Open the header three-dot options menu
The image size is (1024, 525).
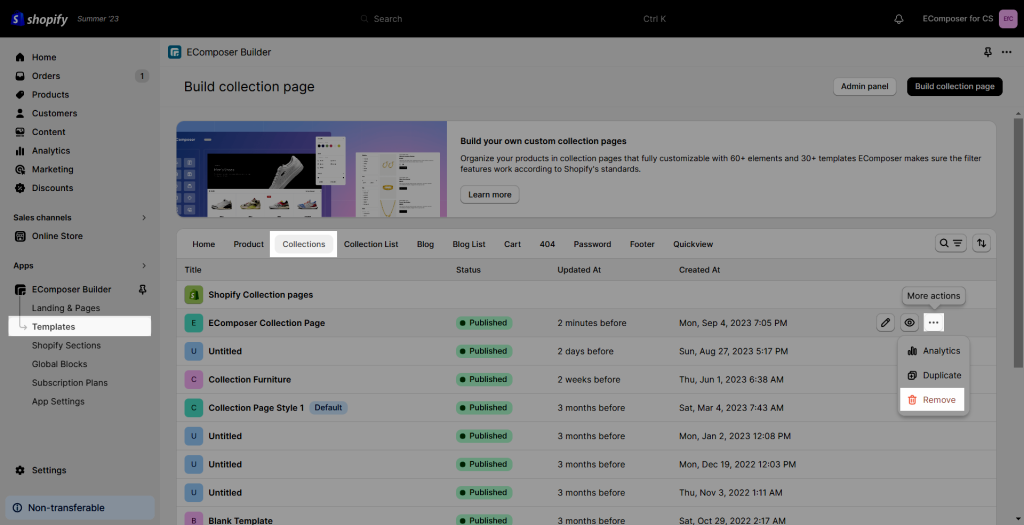1006,52
